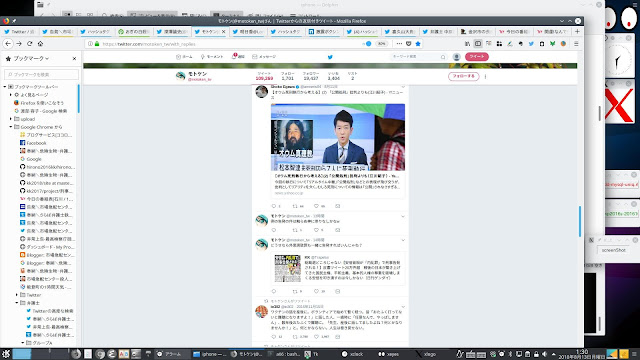Go back with the Firefox back arrow
This screenshot has height=360, width=640.
(8, 44)
